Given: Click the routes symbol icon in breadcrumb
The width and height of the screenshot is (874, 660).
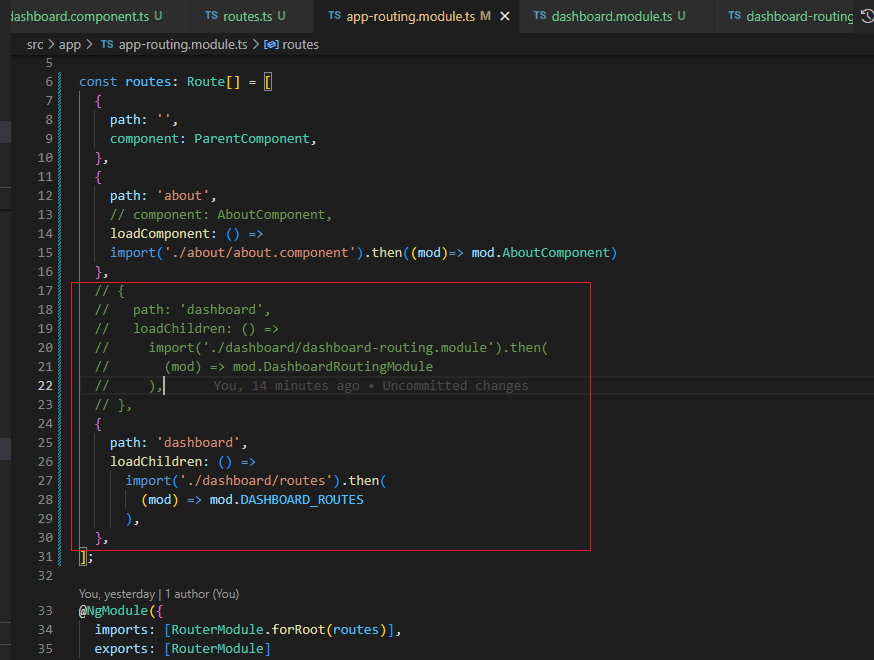Looking at the screenshot, I should coord(270,45).
